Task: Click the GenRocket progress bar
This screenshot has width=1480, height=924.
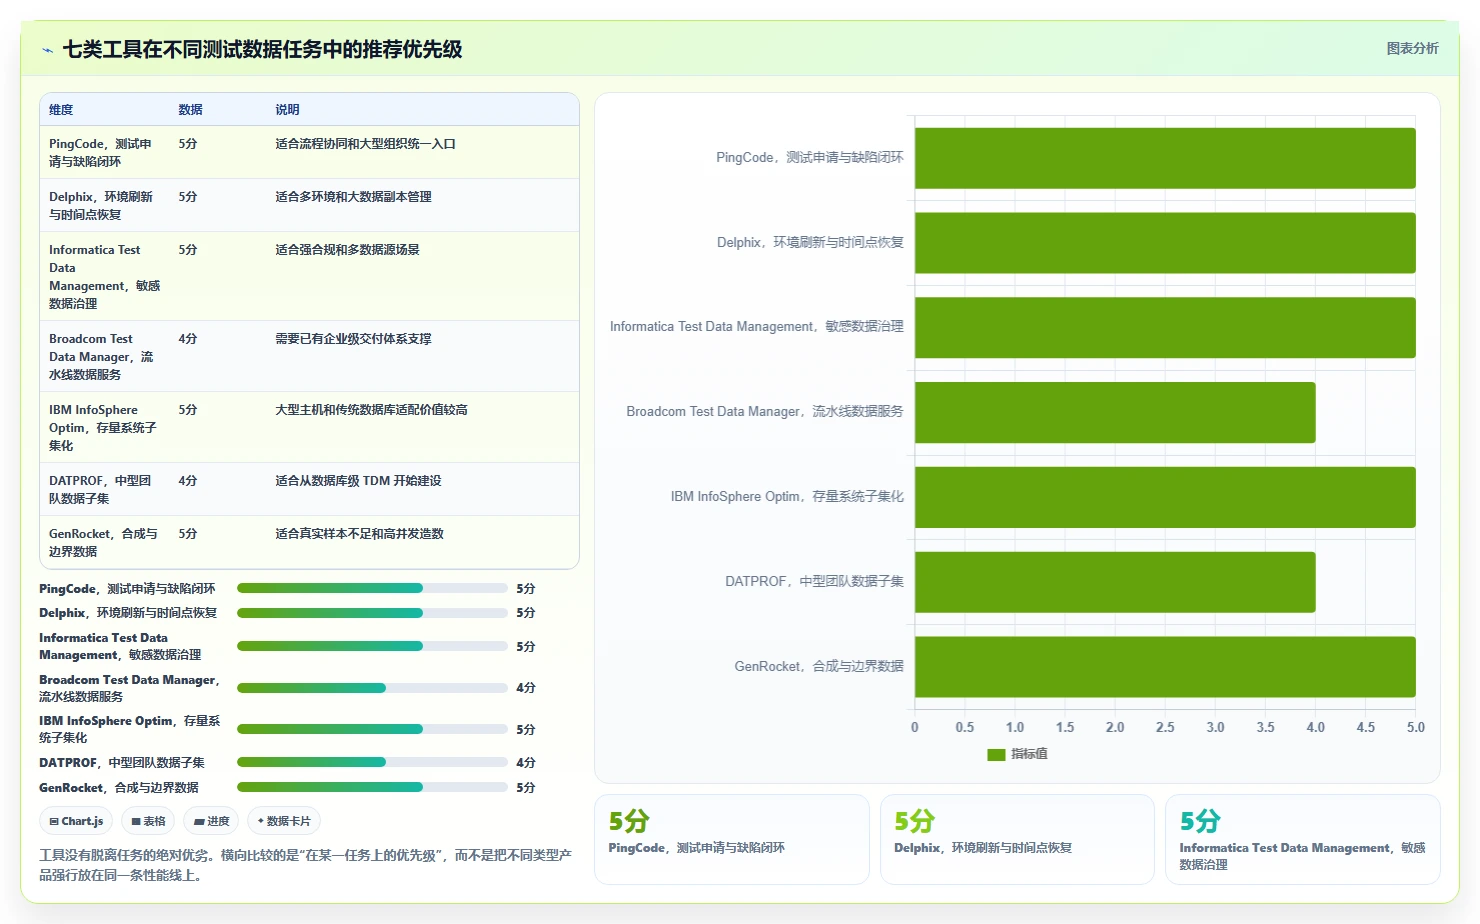Action: coord(372,787)
